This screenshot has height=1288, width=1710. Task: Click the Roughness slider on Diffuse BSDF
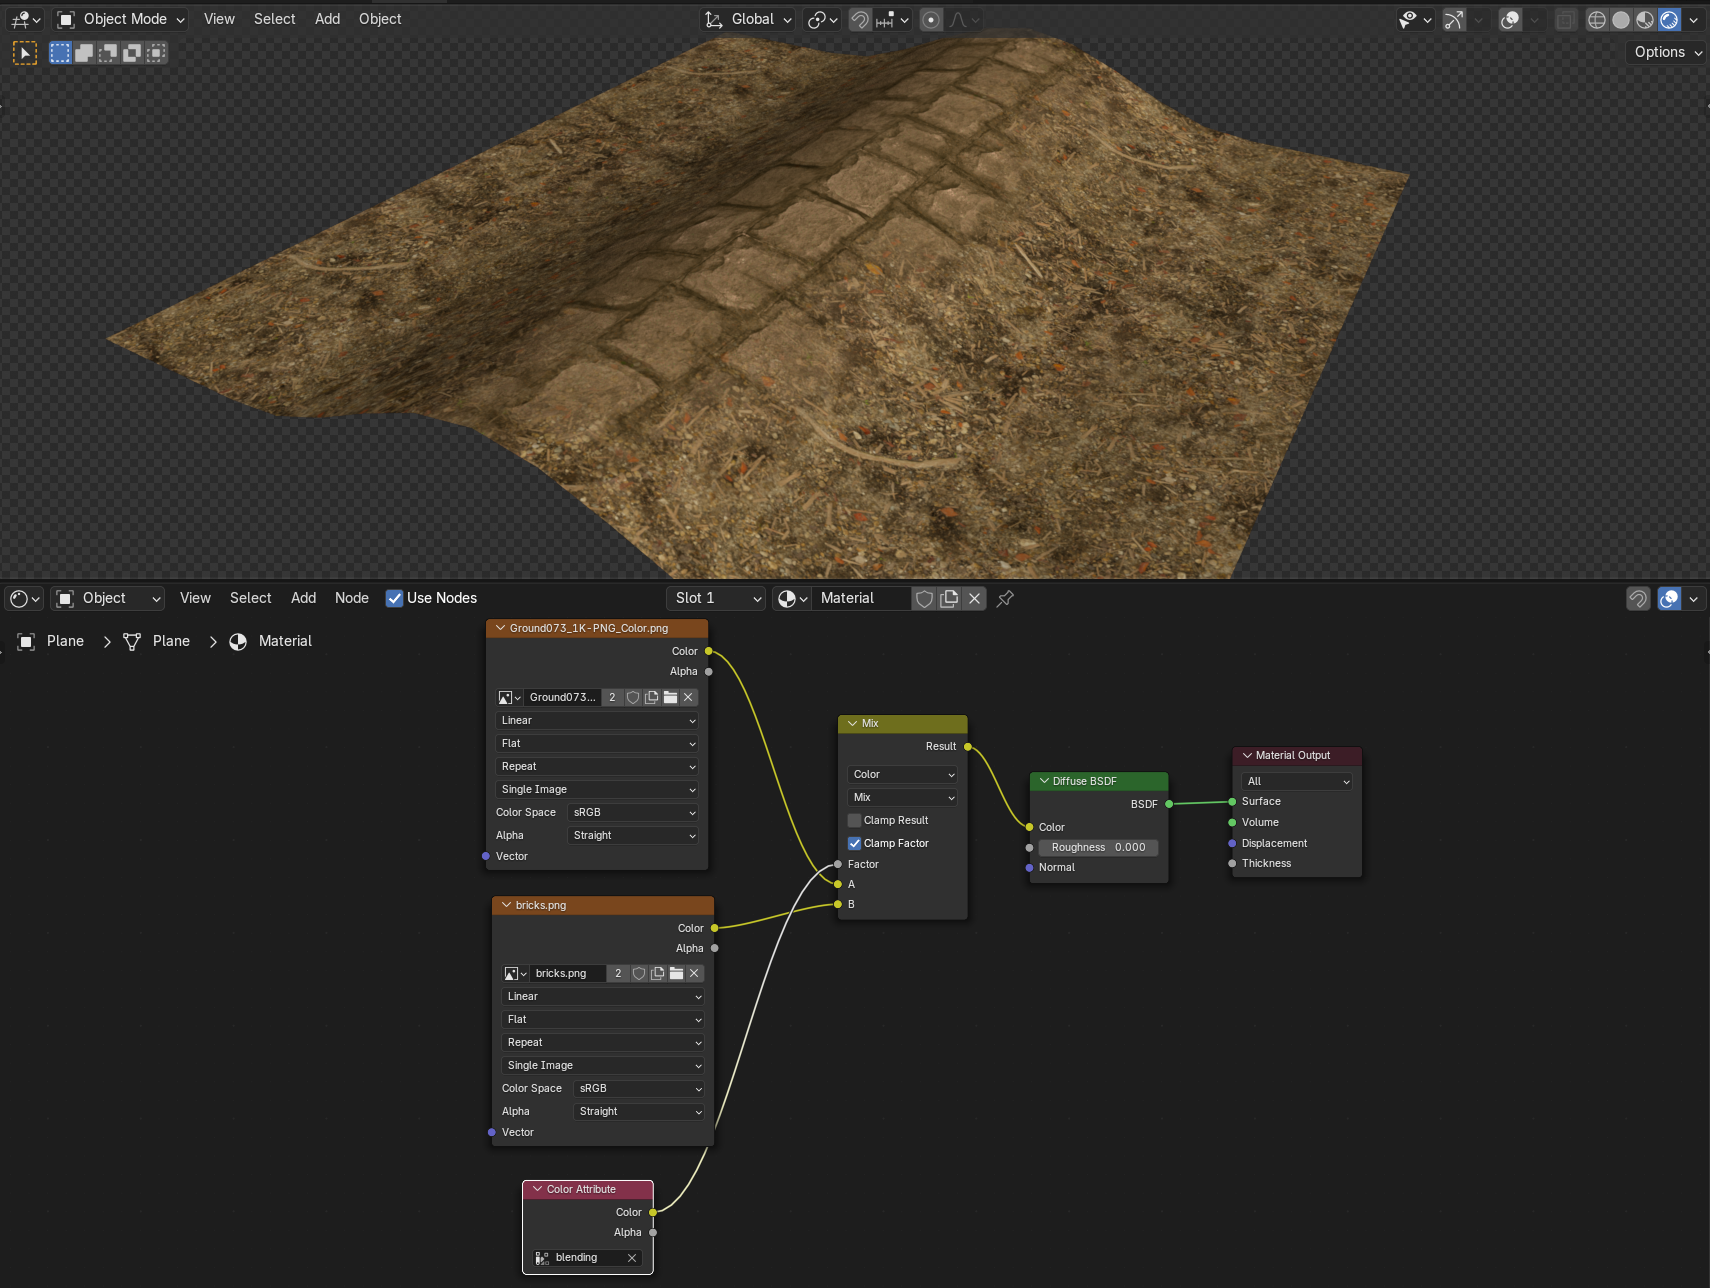click(x=1098, y=847)
